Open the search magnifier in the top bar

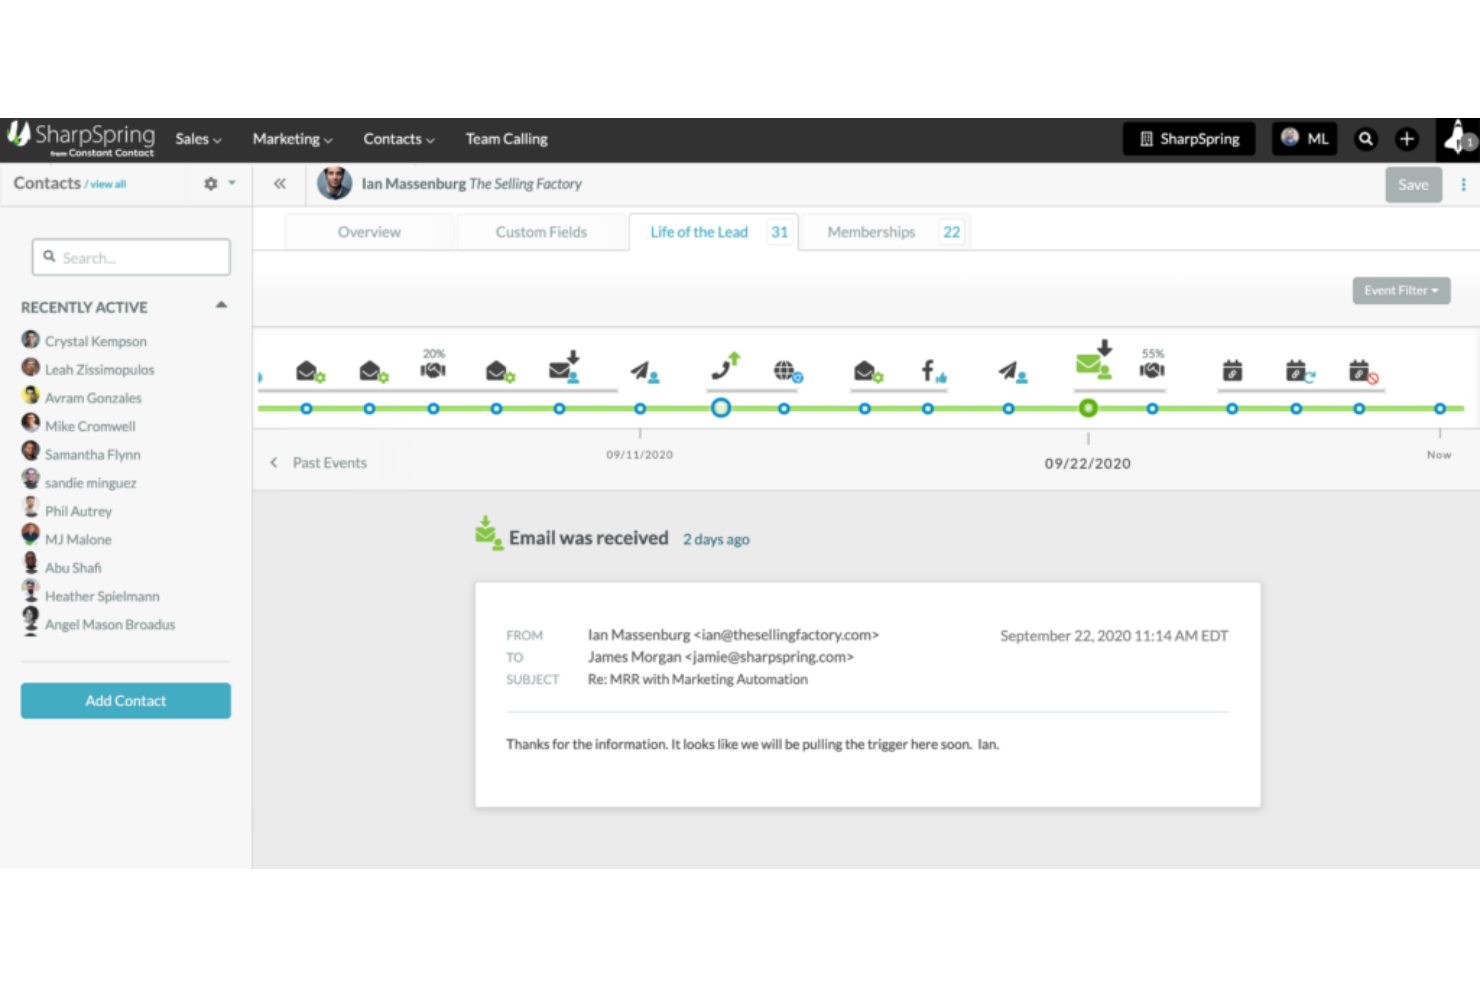[1366, 139]
